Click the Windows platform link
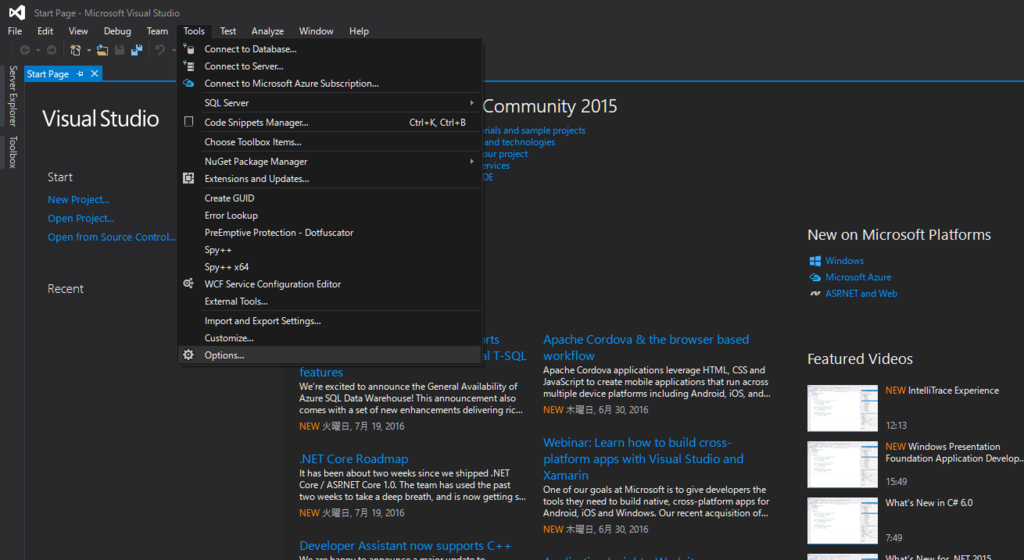1024x560 pixels. click(x=844, y=261)
